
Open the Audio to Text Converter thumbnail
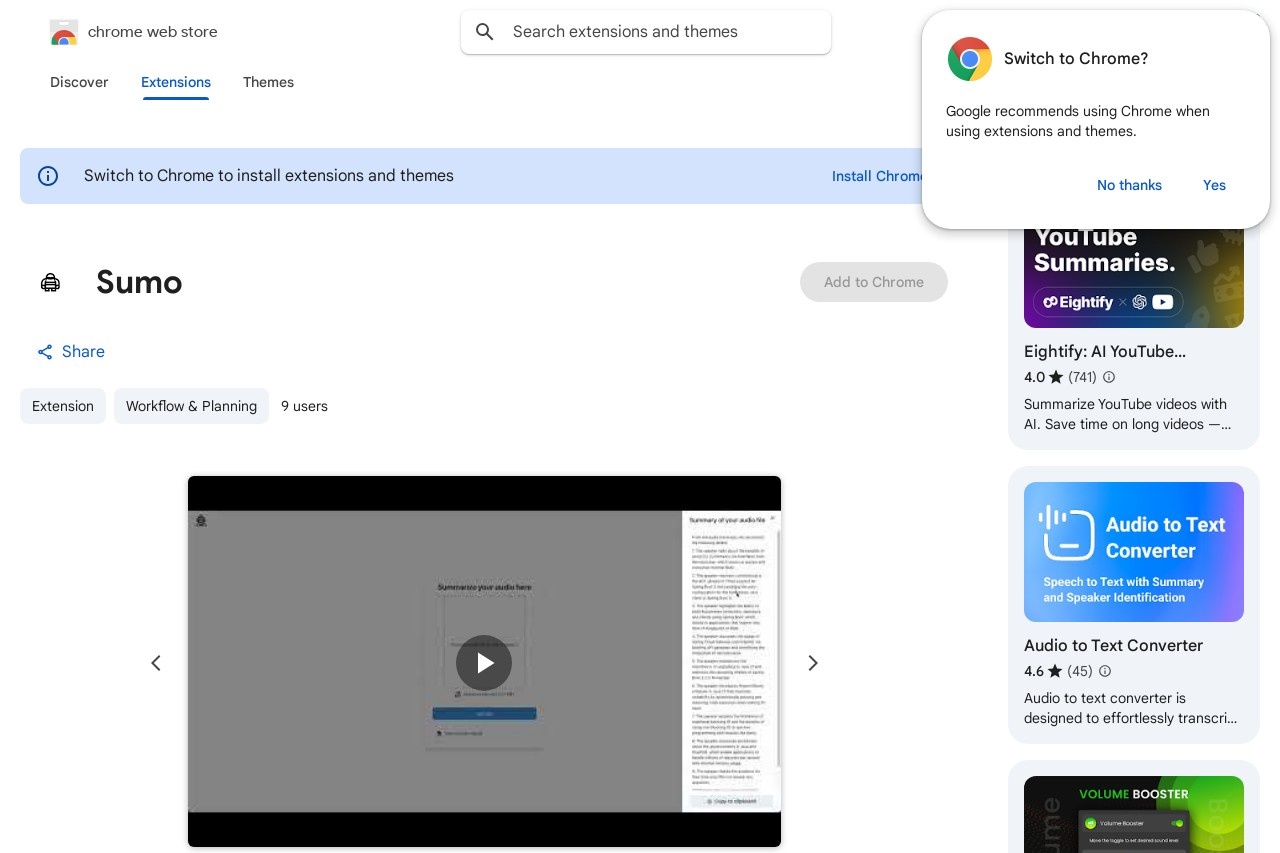coord(1134,552)
